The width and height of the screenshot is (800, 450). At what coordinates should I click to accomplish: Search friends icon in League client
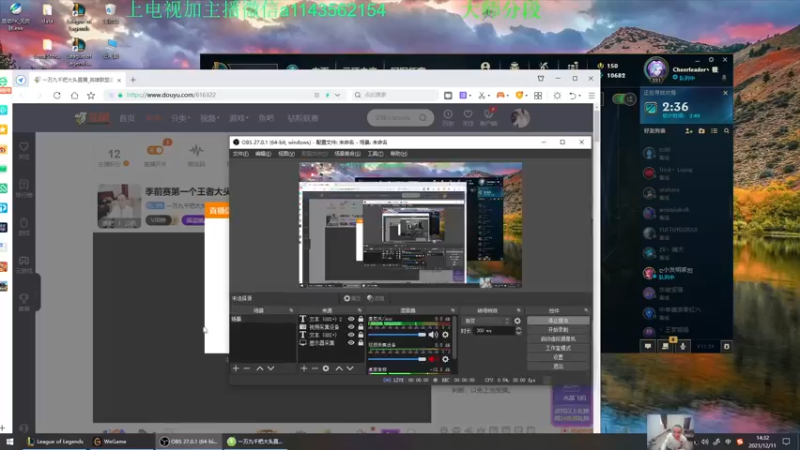[727, 131]
